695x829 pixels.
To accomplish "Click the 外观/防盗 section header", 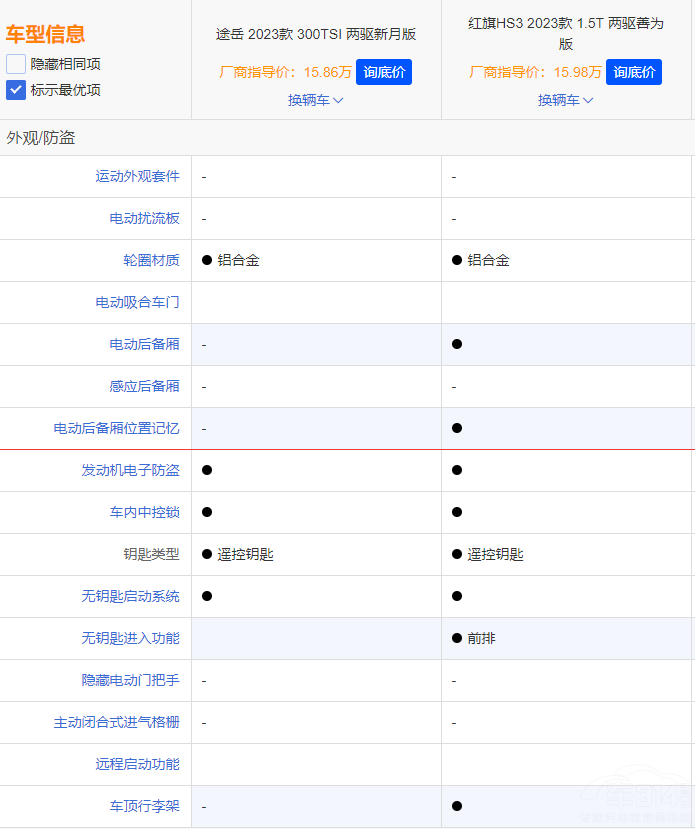I will [41, 138].
